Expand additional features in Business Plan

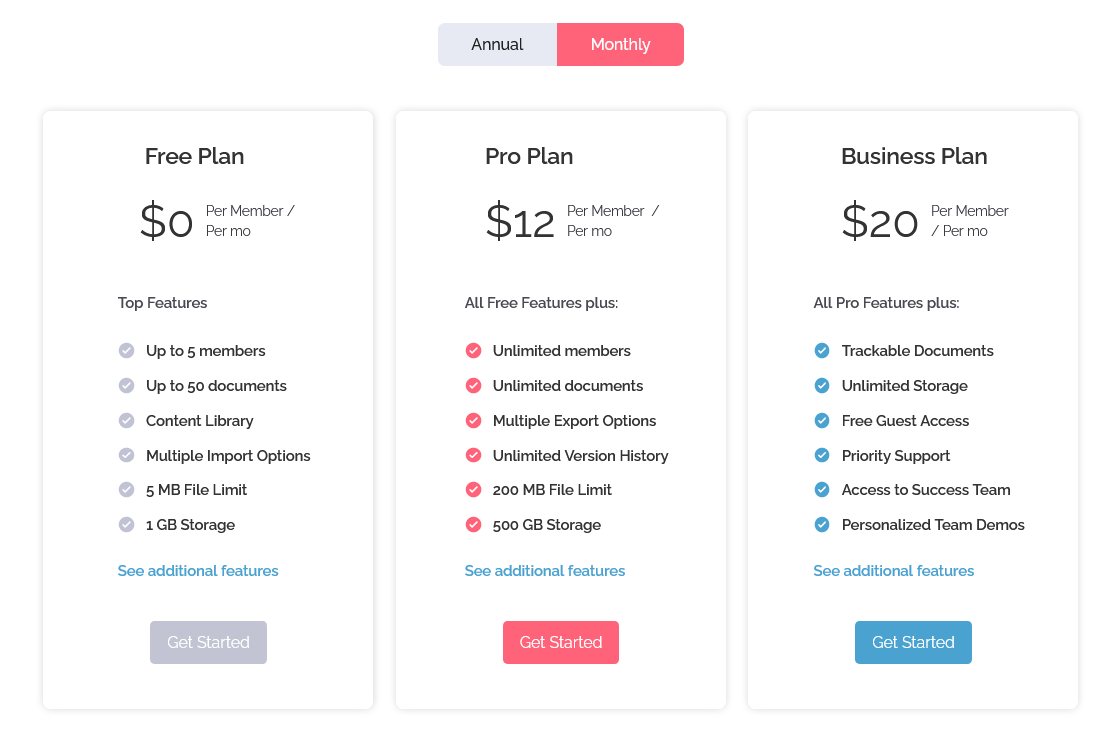click(x=894, y=571)
